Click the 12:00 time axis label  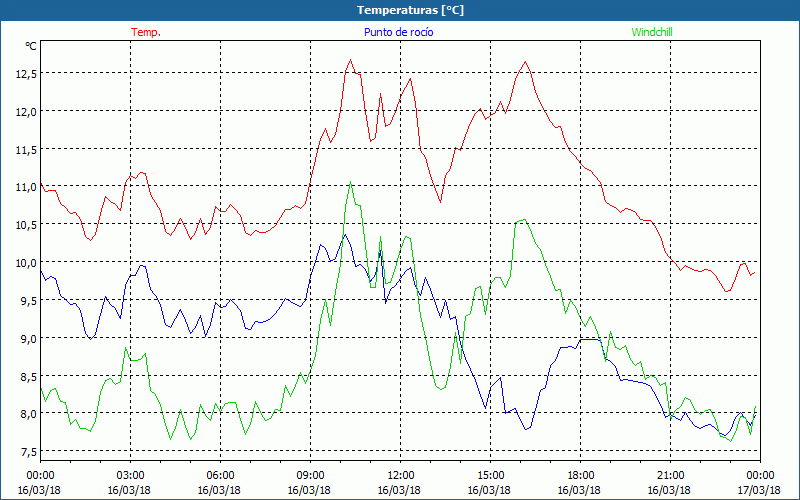point(400,476)
